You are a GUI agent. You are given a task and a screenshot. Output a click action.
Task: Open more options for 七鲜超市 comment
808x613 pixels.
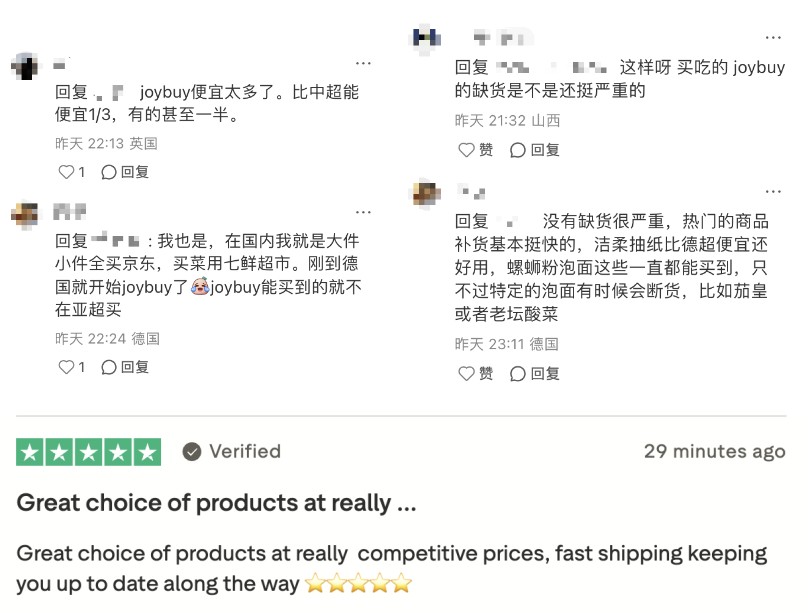click(363, 212)
